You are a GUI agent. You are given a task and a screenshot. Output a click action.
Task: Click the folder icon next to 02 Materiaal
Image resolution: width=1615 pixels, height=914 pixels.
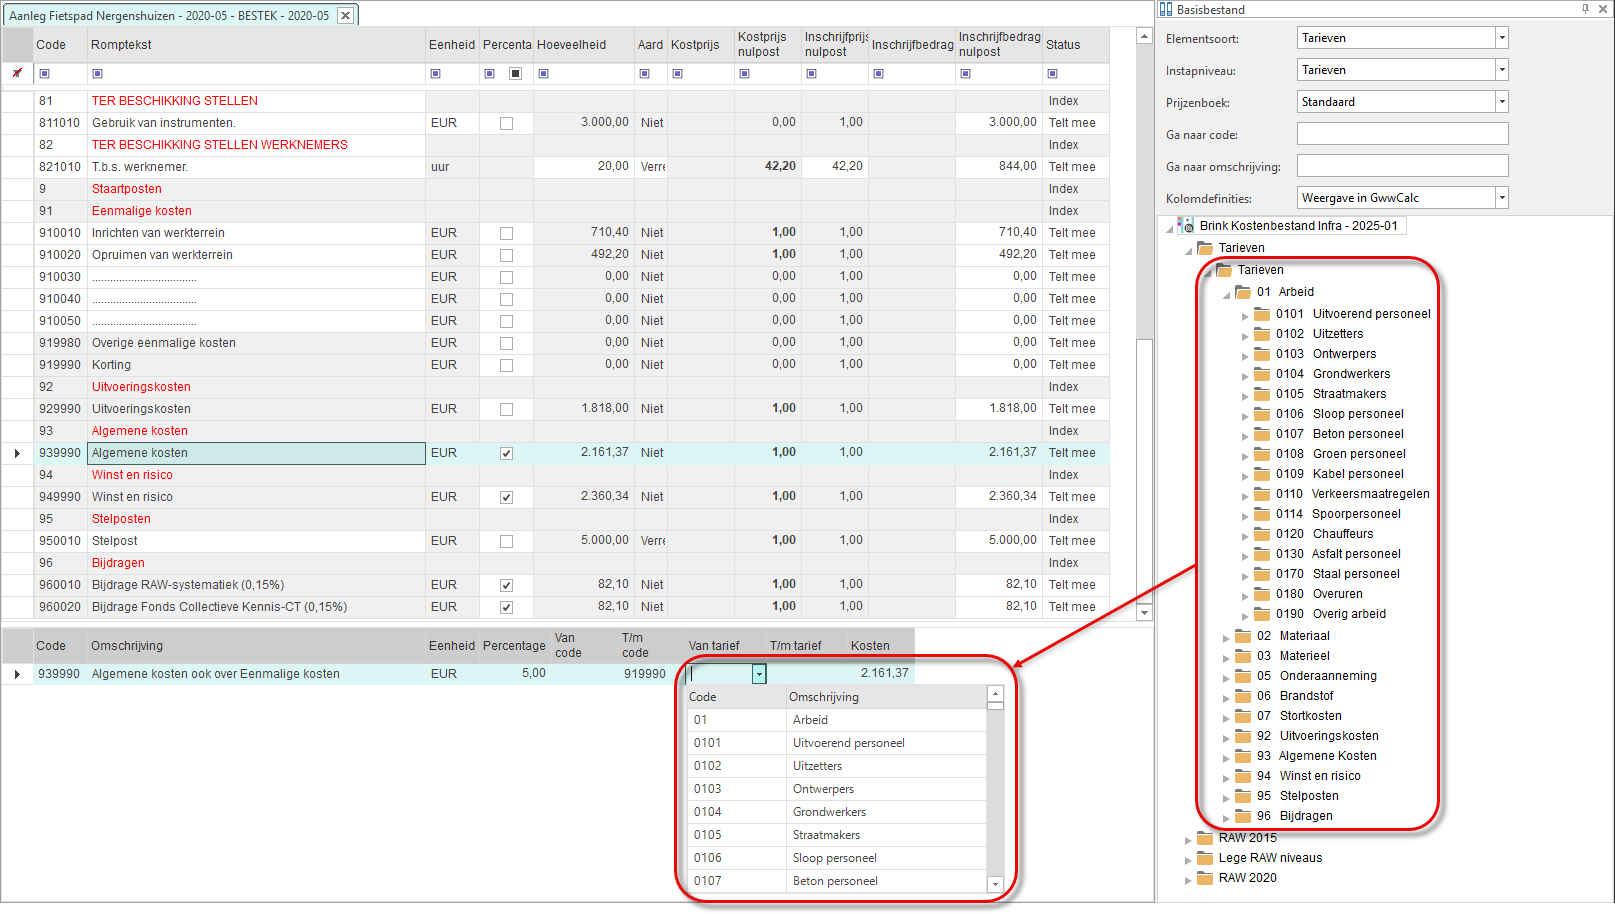point(1243,636)
